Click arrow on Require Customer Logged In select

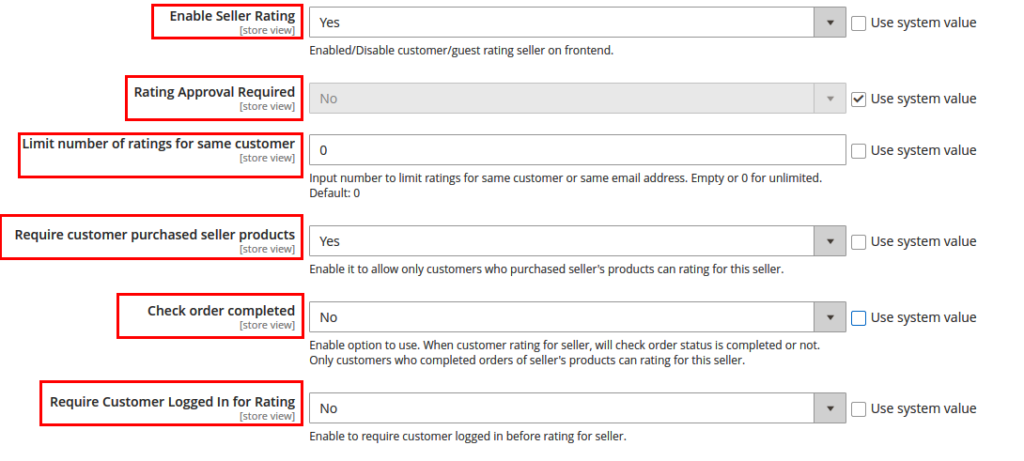[829, 408]
